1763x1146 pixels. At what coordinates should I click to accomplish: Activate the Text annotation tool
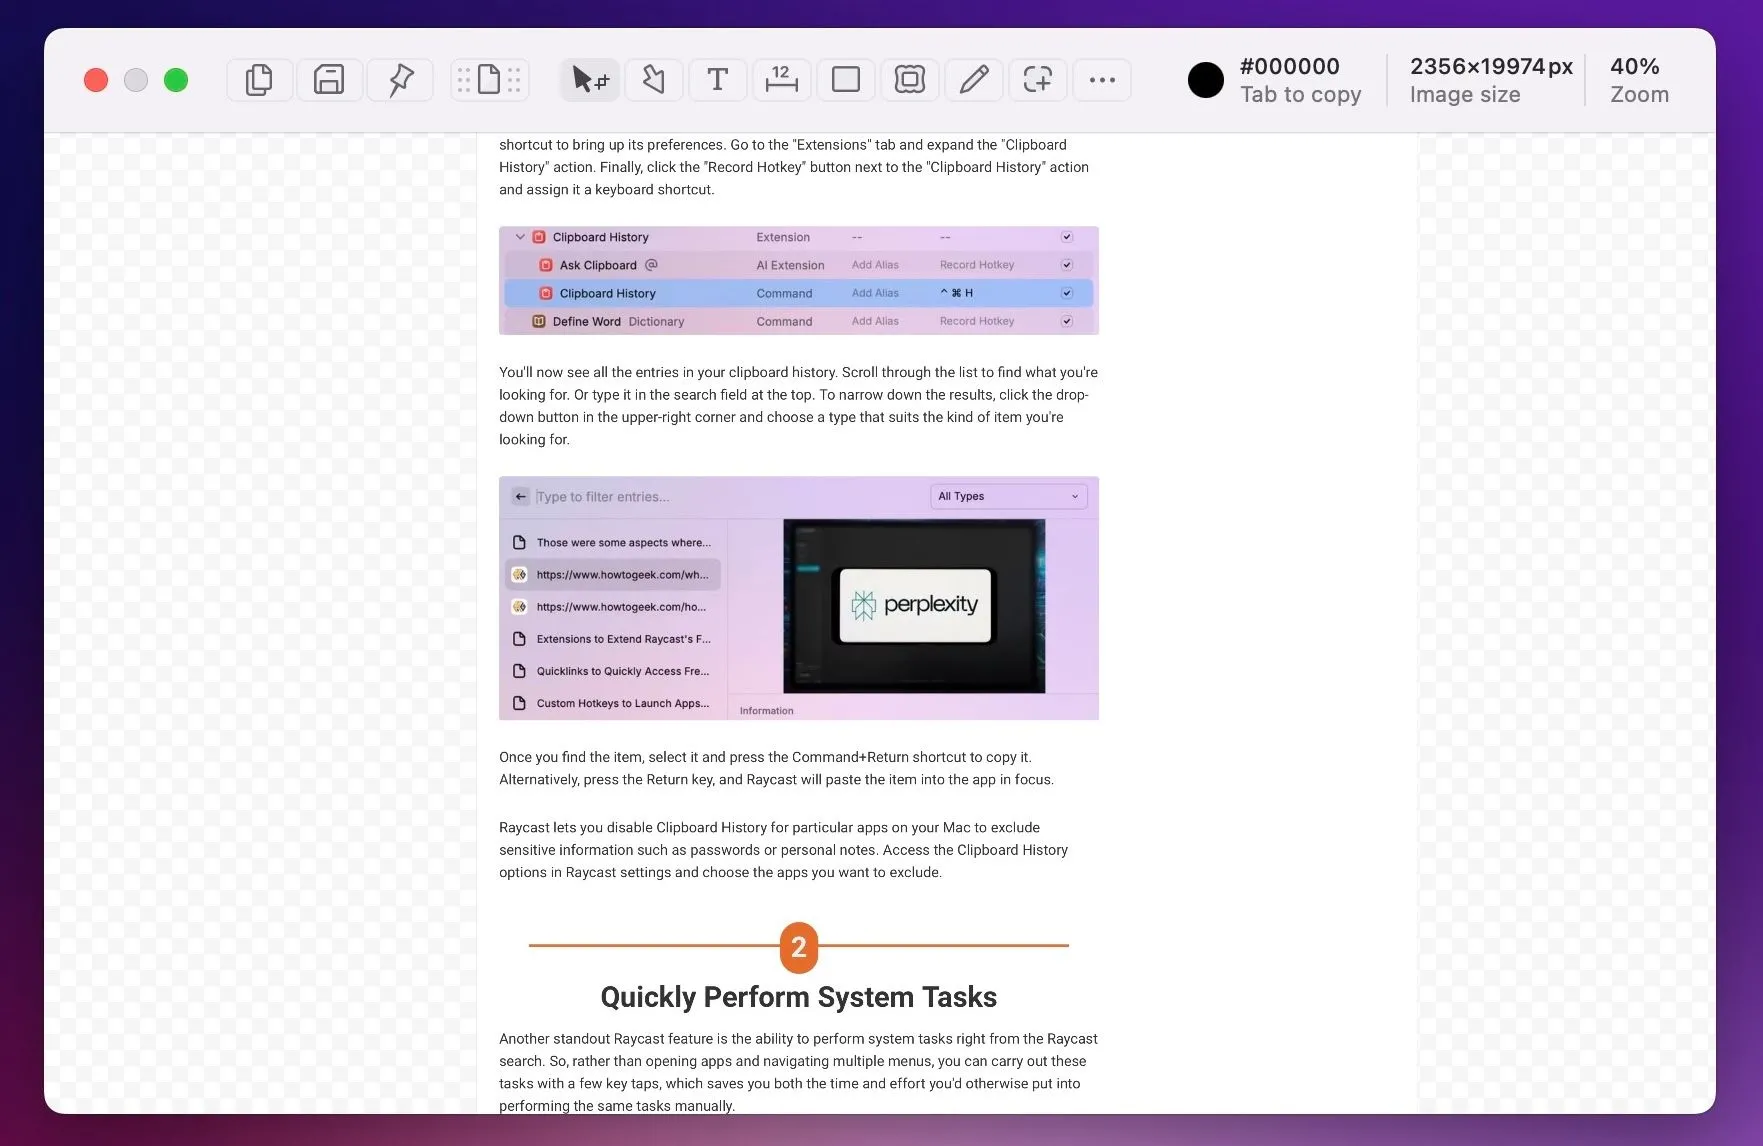point(717,79)
